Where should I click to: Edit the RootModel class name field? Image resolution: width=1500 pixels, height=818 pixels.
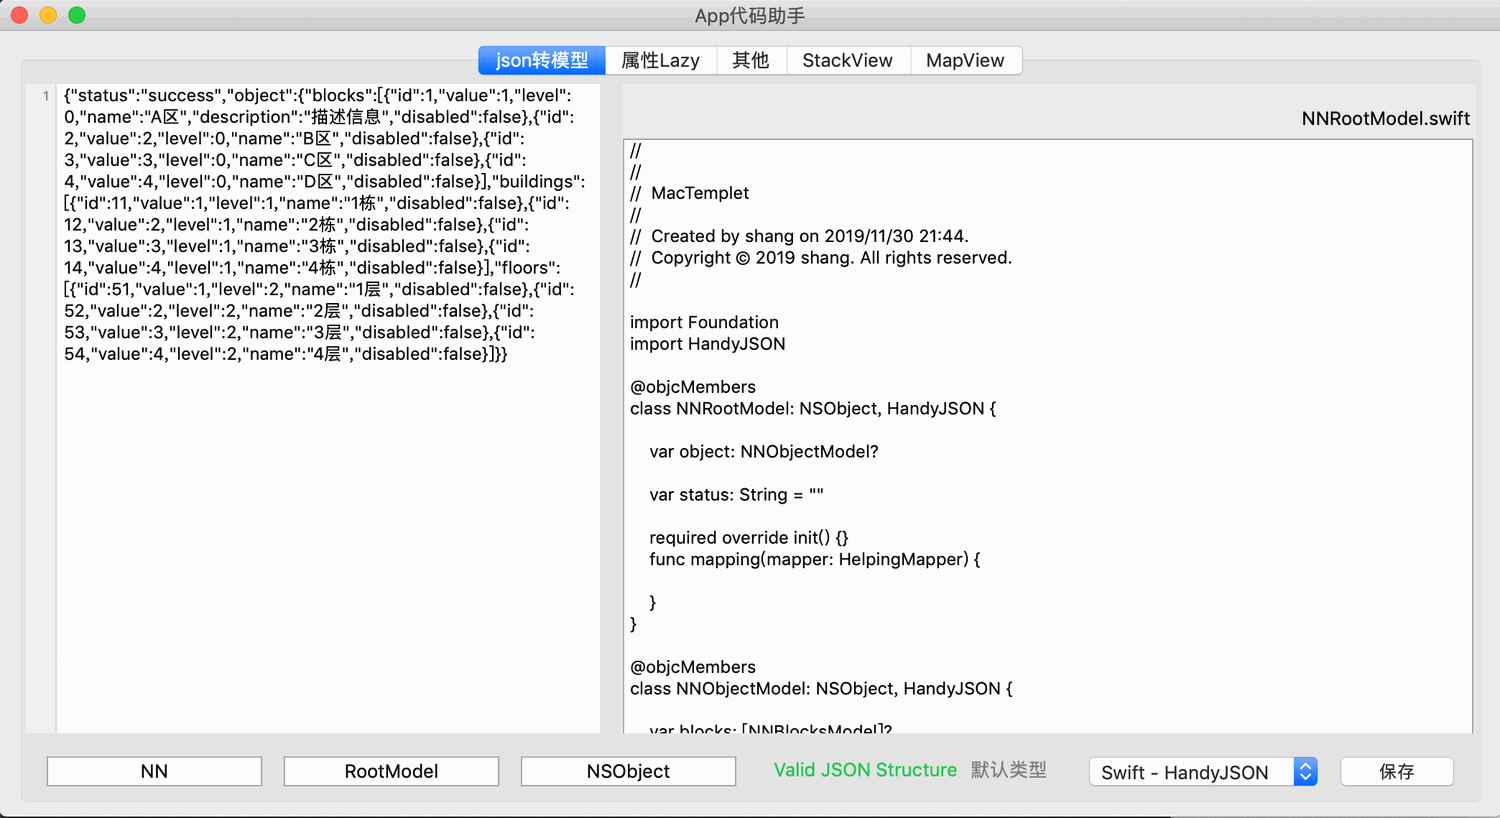point(391,771)
